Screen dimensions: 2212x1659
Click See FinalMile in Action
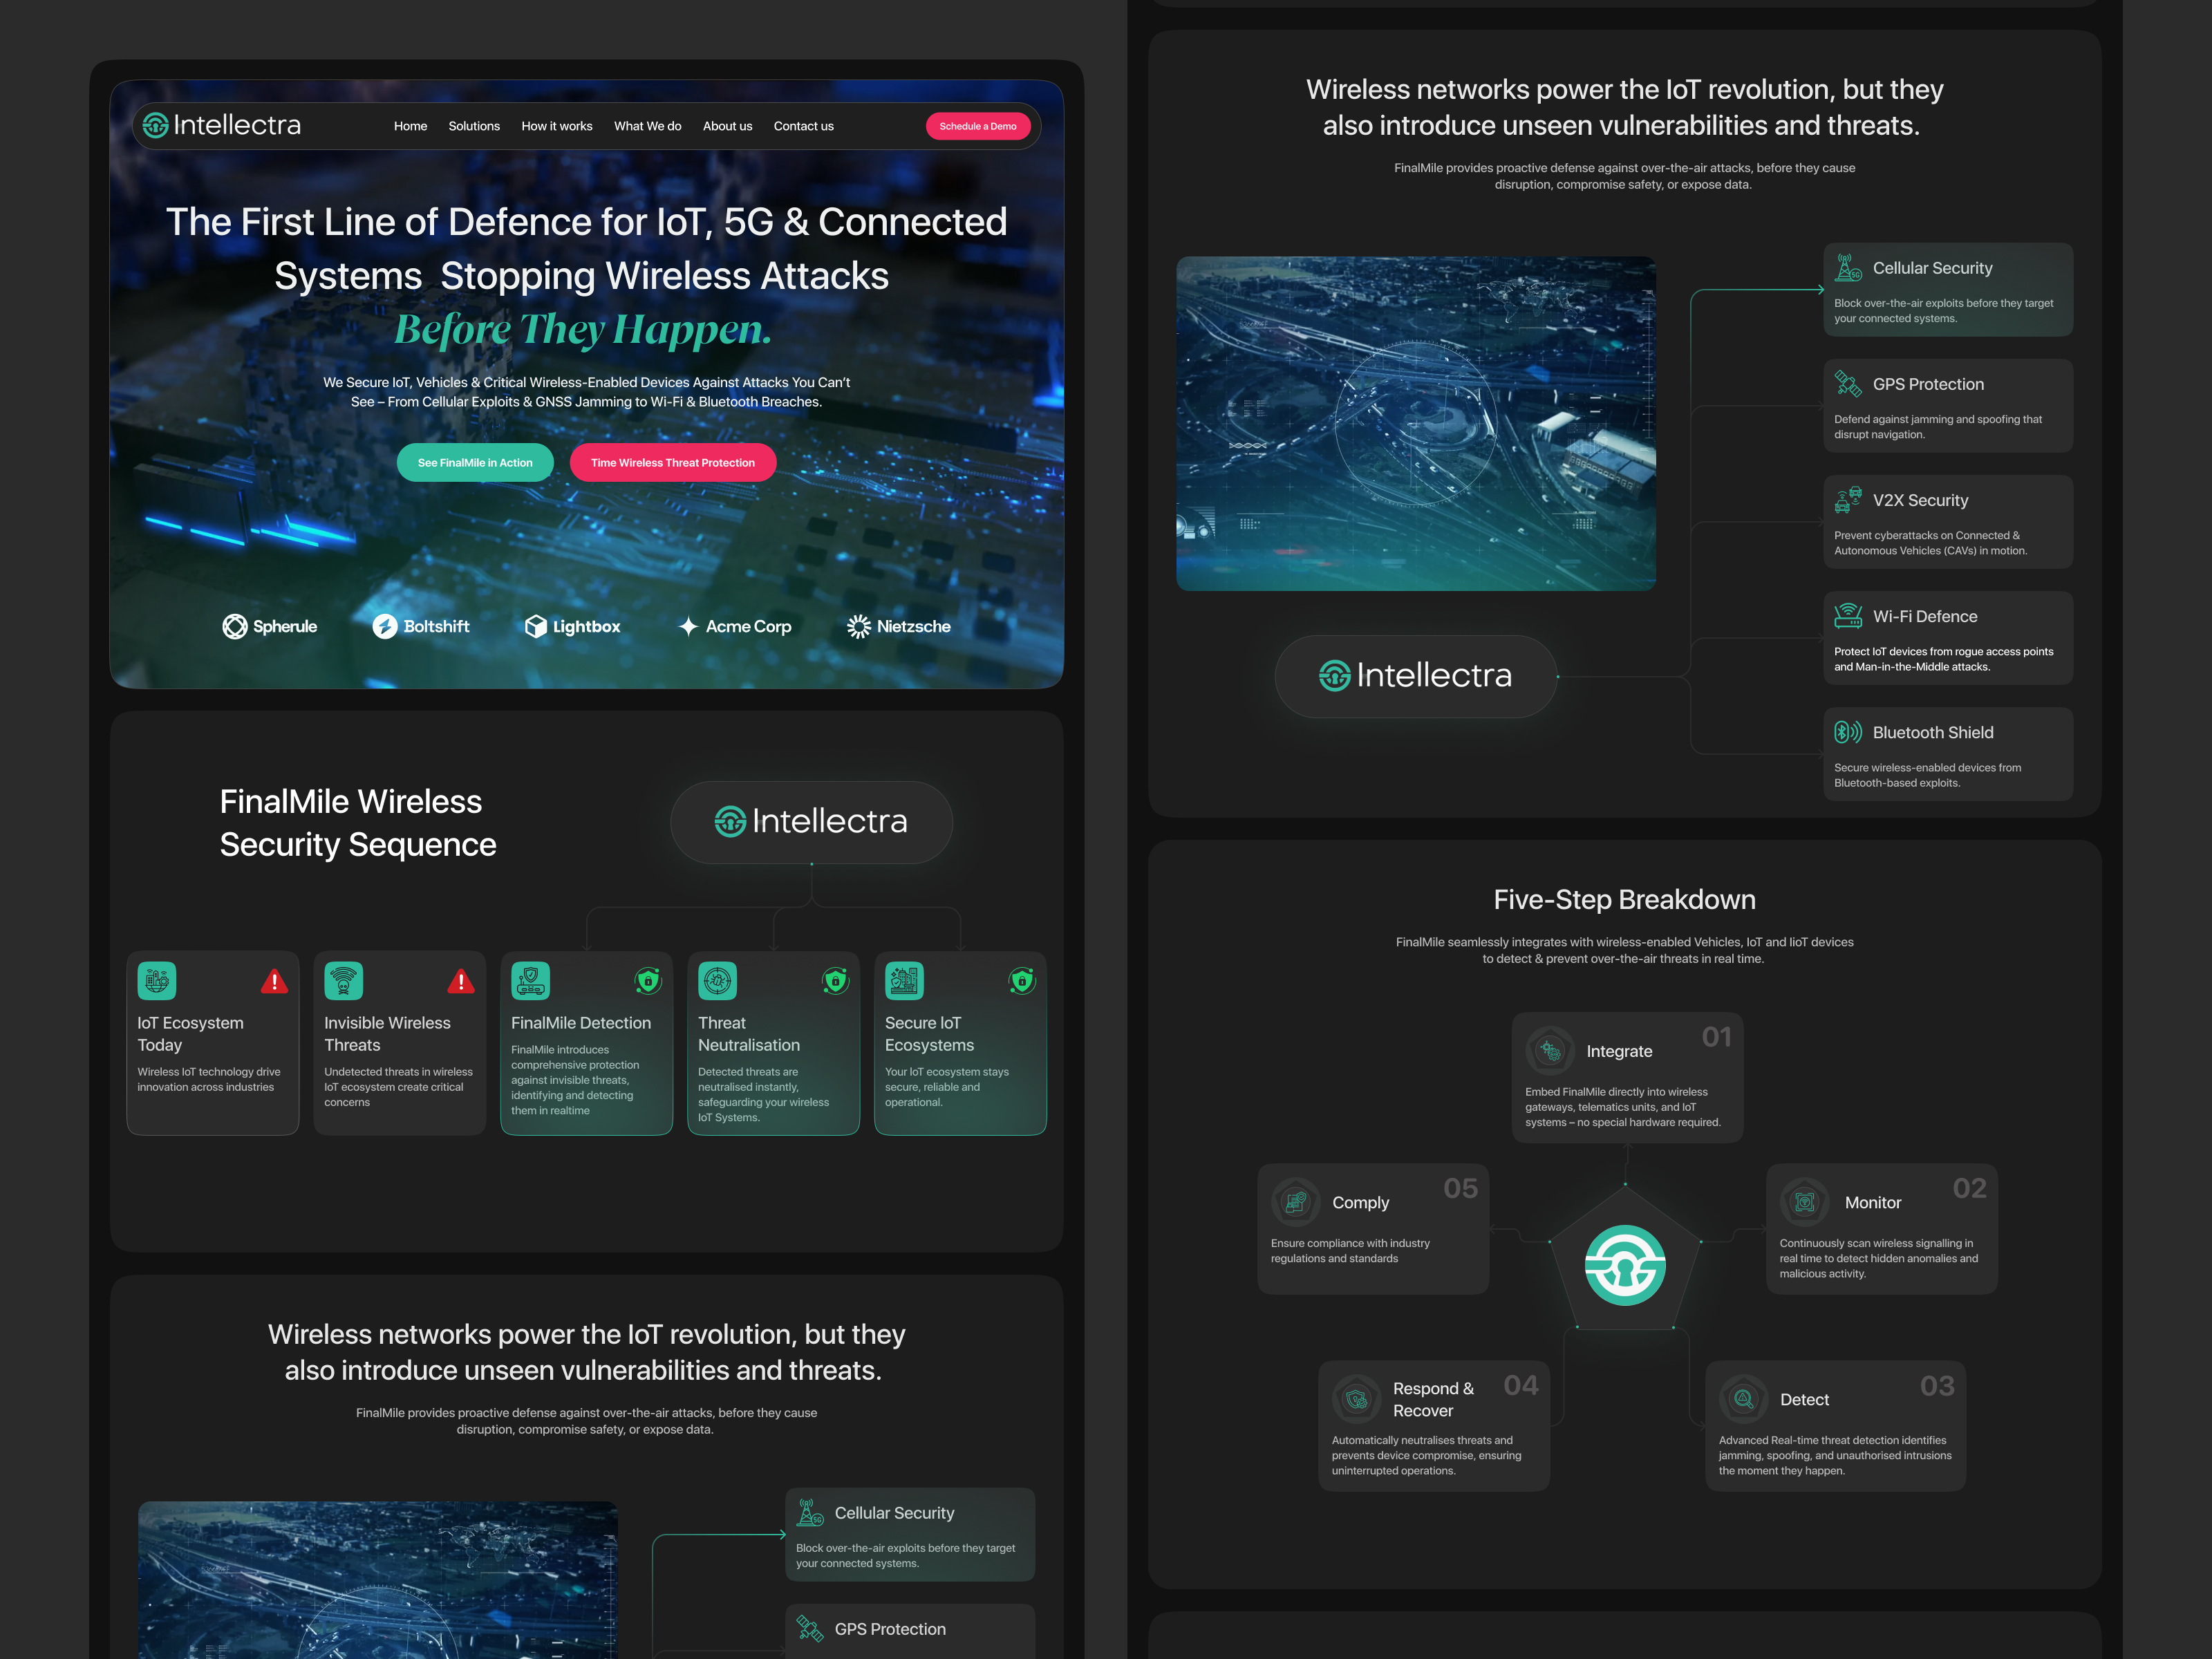[x=475, y=462]
